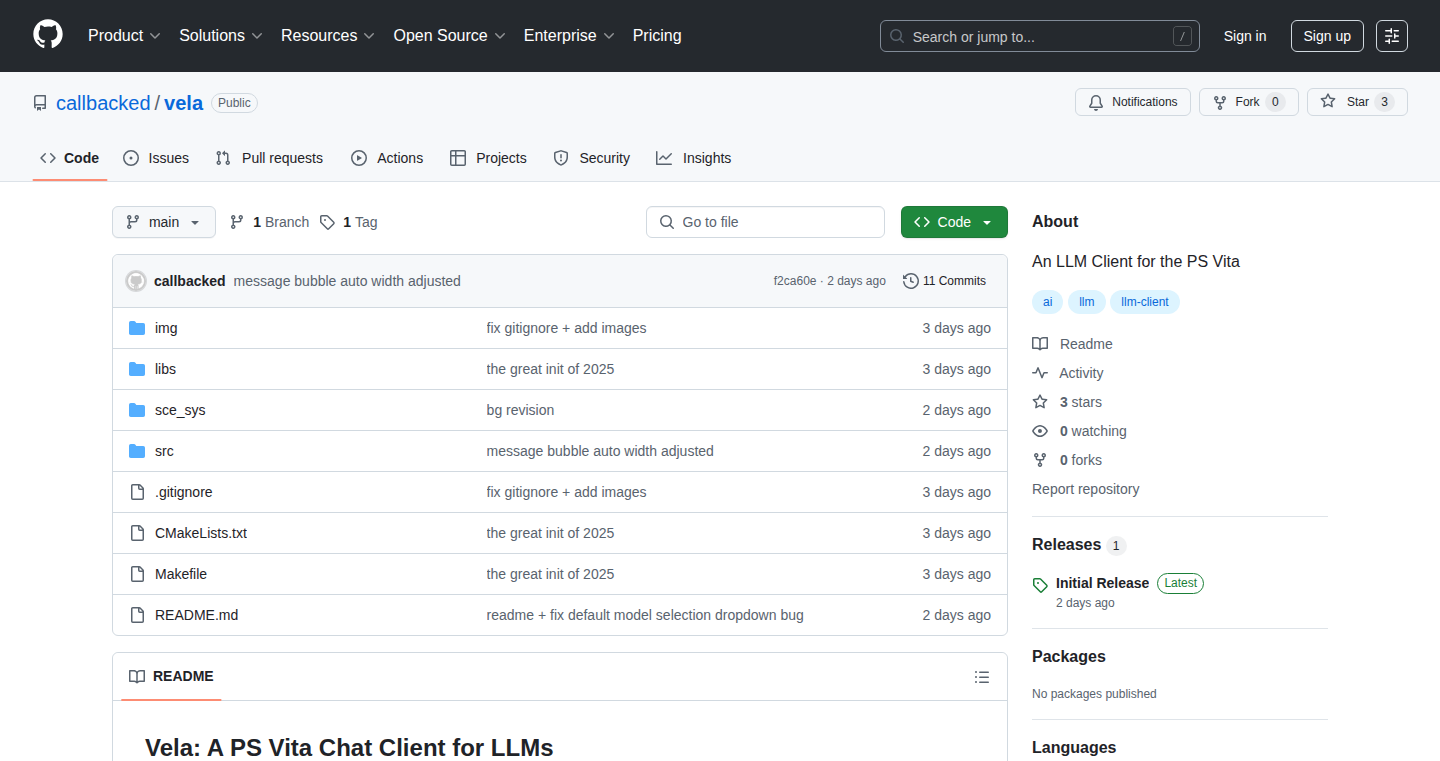The width and height of the screenshot is (1440, 761).
Task: Click the release tag icon near Initial Release
Action: point(1040,585)
